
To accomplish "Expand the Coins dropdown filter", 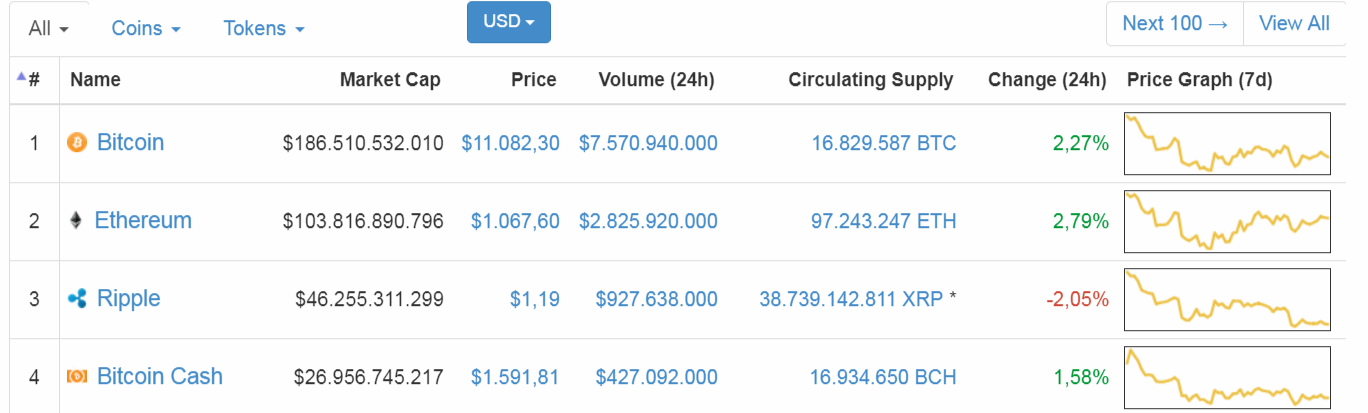I will tap(146, 29).
